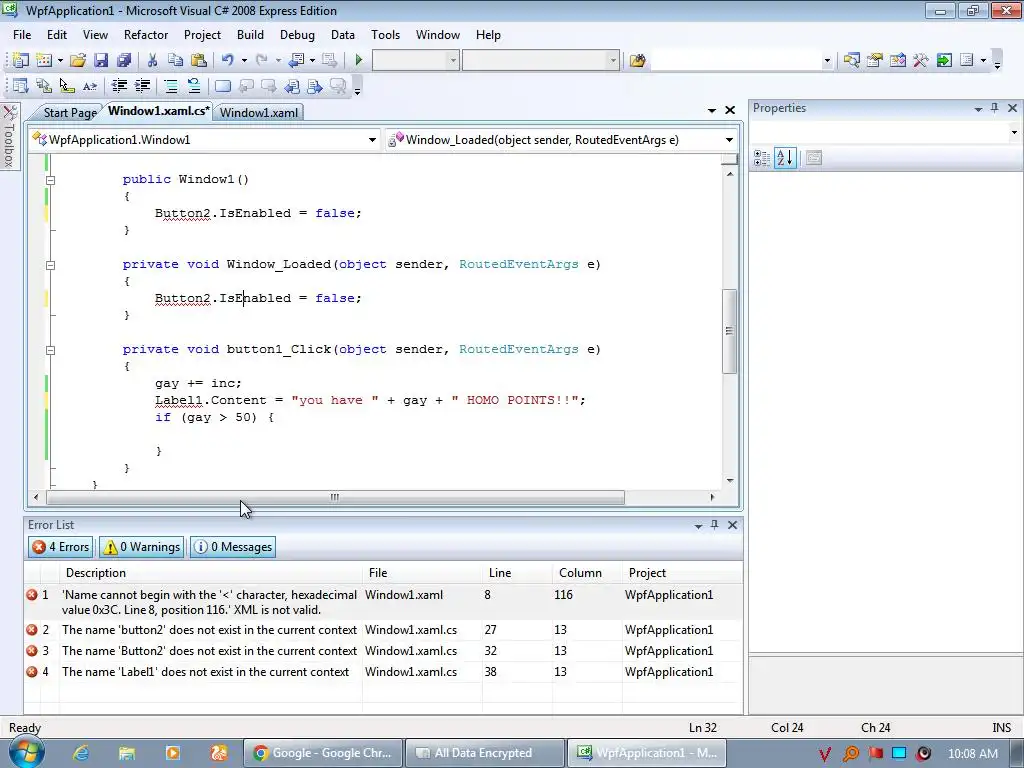Open the Find combo box dropdown arrow
Viewport: 1024px width, 768px height.
[x=827, y=61]
